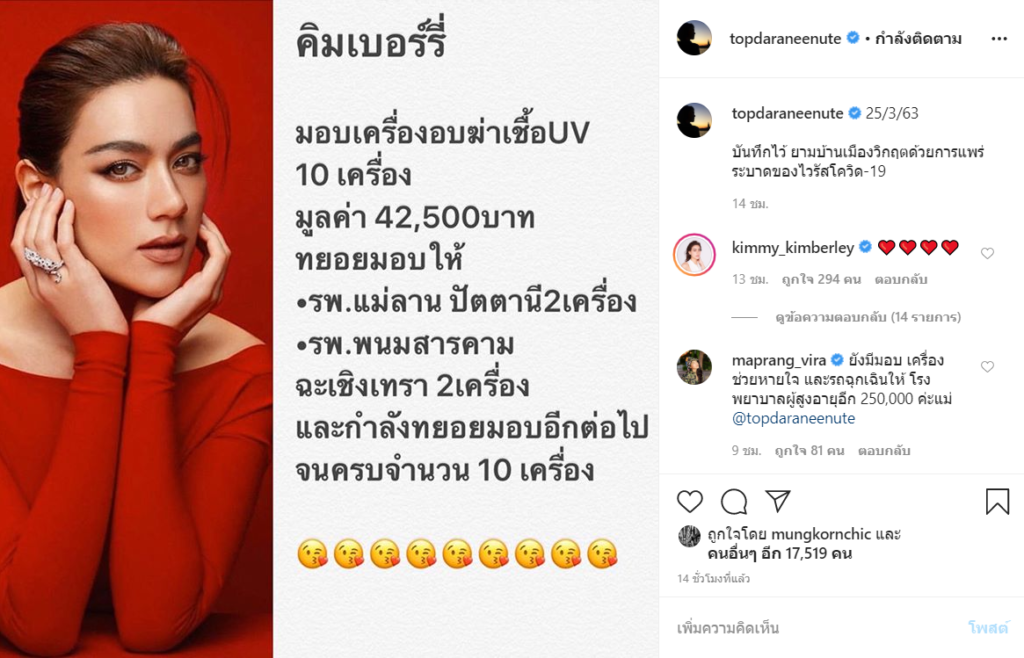Reply to kimmy_kimberley's comment via ตอบกลับ
The height and width of the screenshot is (658, 1024).
coord(901,279)
